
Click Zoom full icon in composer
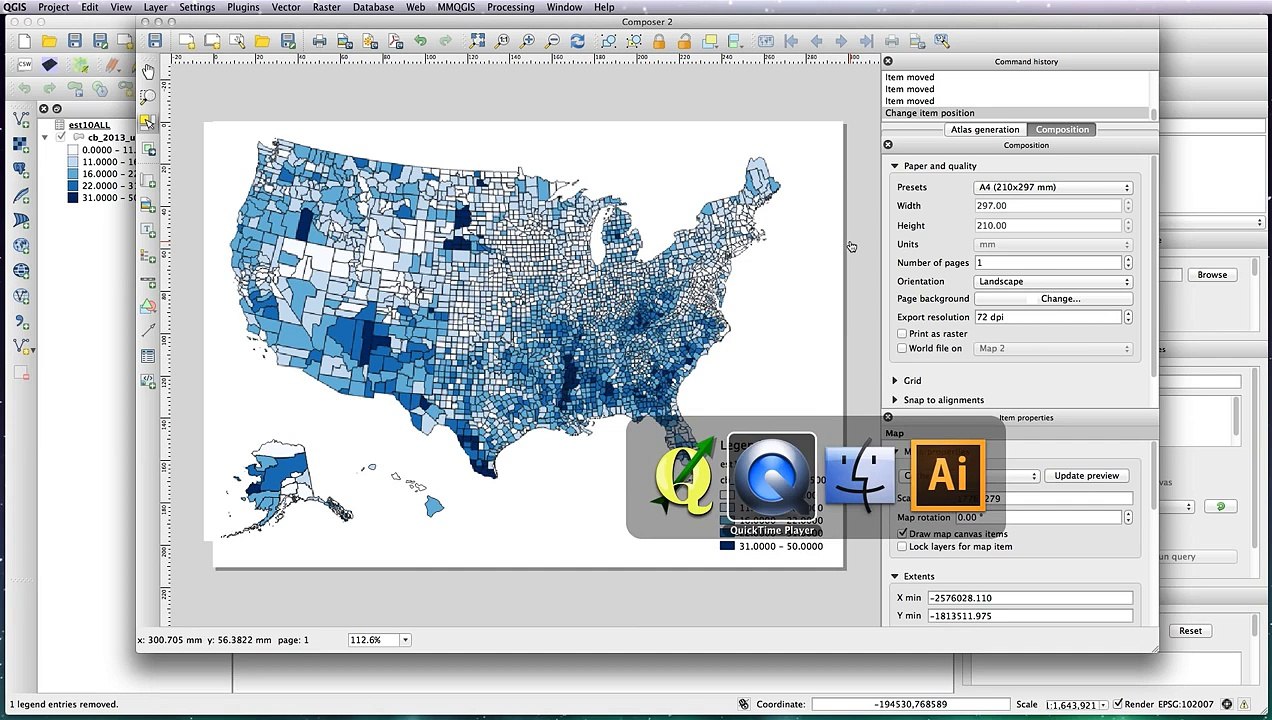[x=477, y=41]
